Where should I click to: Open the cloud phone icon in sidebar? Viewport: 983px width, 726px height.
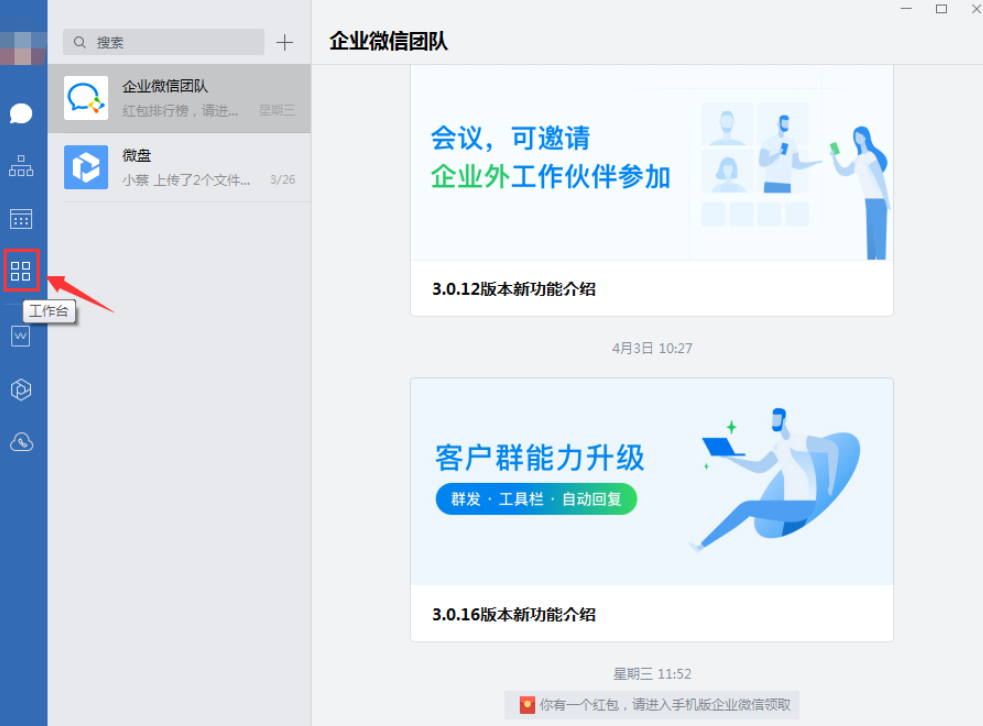[21, 442]
